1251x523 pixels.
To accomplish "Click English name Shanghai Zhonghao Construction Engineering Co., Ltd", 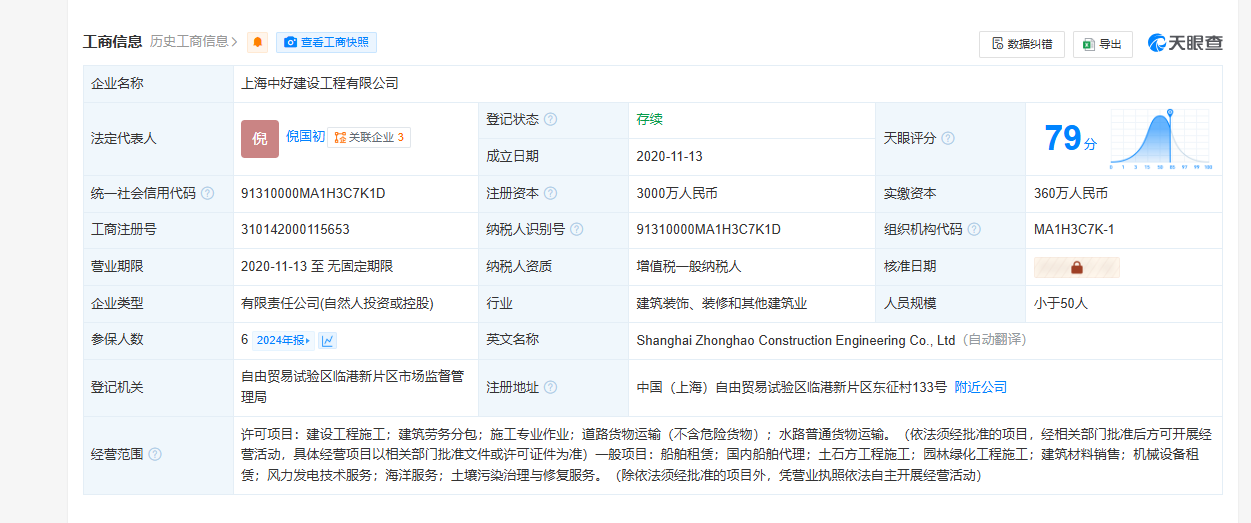I will click(x=796, y=340).
